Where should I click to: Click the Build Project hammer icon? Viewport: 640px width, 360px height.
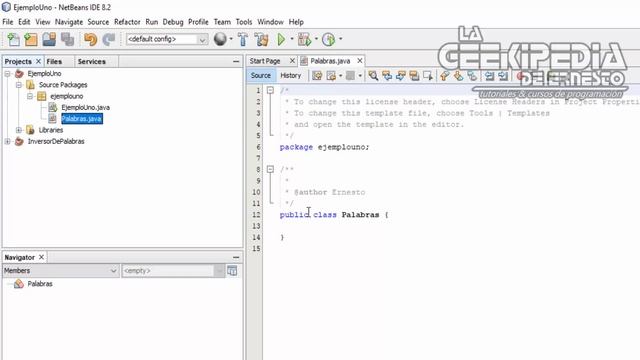pyautogui.click(x=243, y=39)
